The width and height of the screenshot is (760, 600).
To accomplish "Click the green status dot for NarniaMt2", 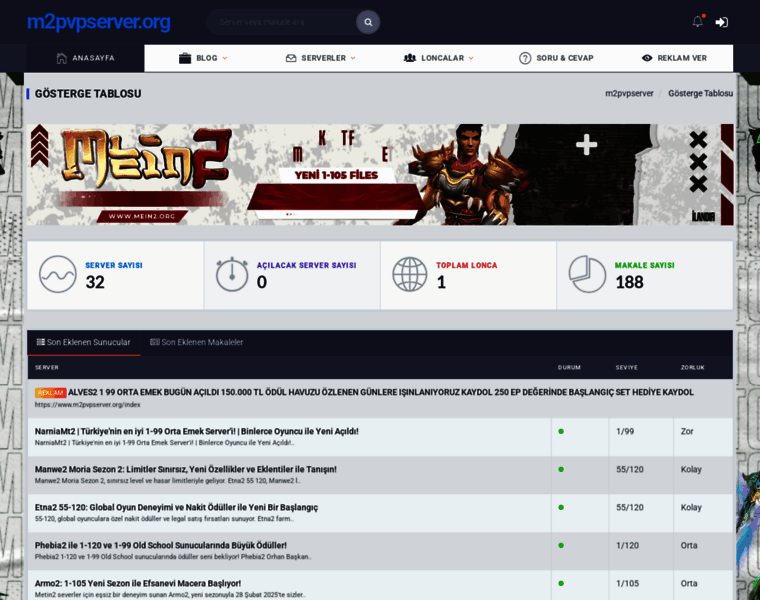I will (561, 431).
